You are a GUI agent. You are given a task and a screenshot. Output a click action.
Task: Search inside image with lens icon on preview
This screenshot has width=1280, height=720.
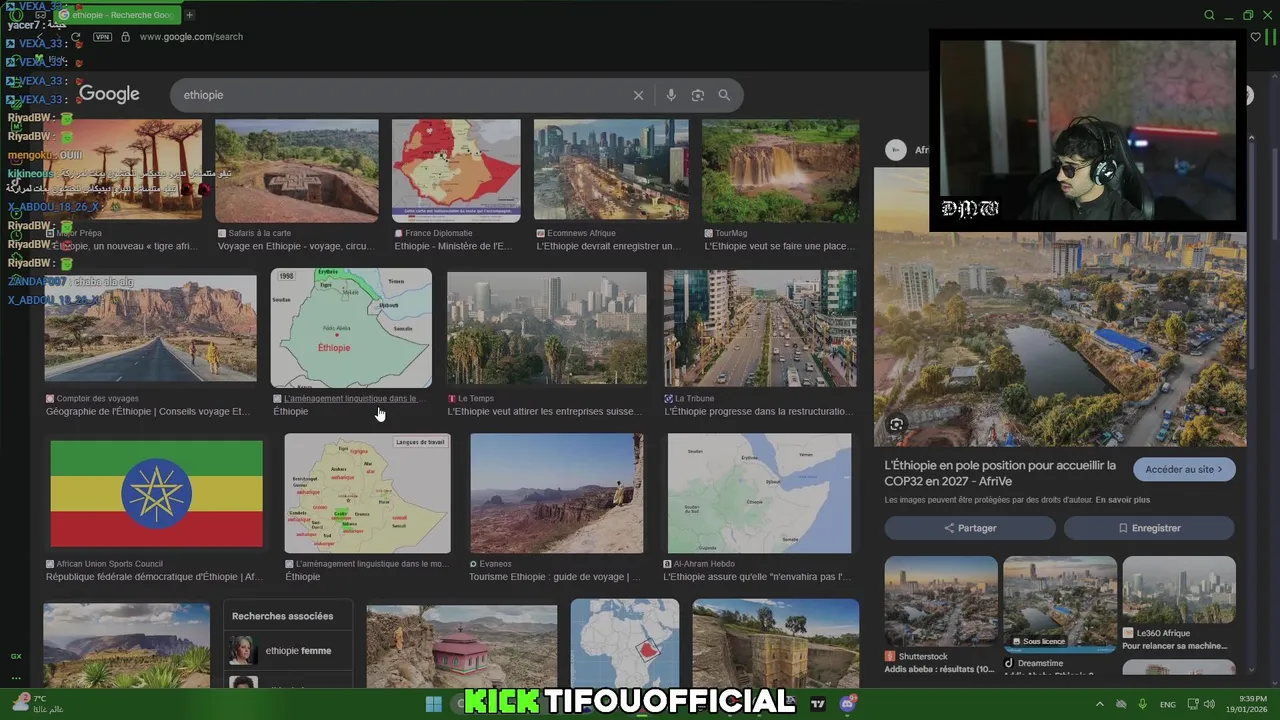pos(896,424)
